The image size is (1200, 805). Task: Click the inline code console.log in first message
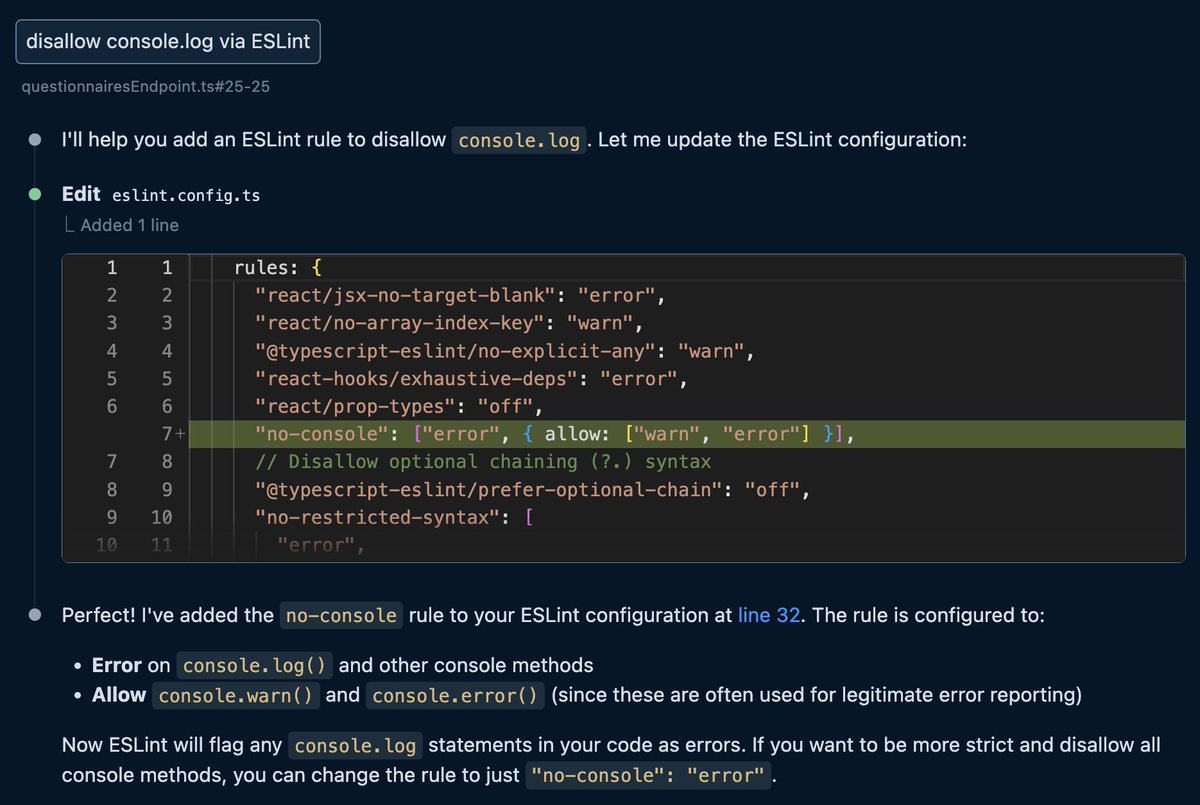[x=519, y=140]
